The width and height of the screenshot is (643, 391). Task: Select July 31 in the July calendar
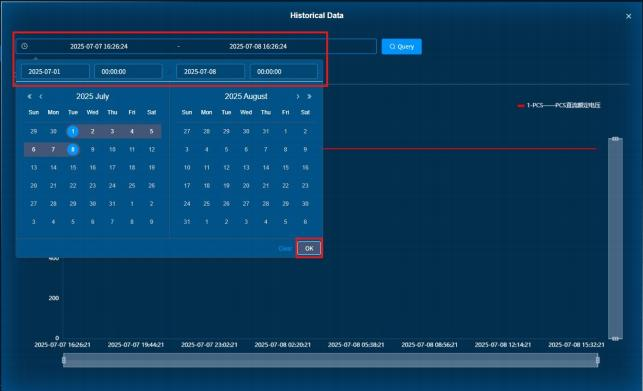112,204
